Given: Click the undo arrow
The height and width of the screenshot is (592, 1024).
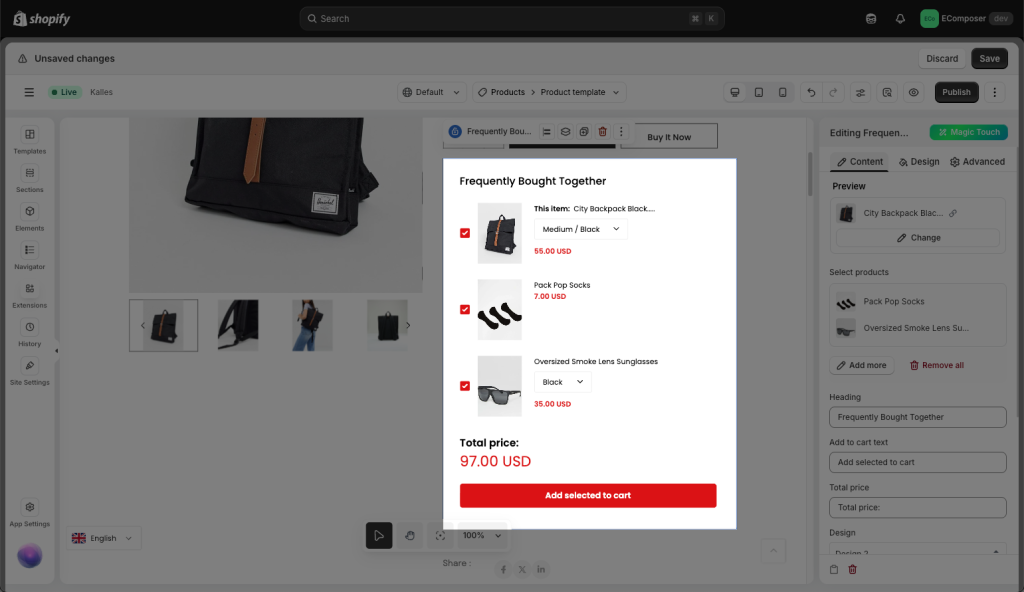Looking at the screenshot, I should tap(811, 92).
